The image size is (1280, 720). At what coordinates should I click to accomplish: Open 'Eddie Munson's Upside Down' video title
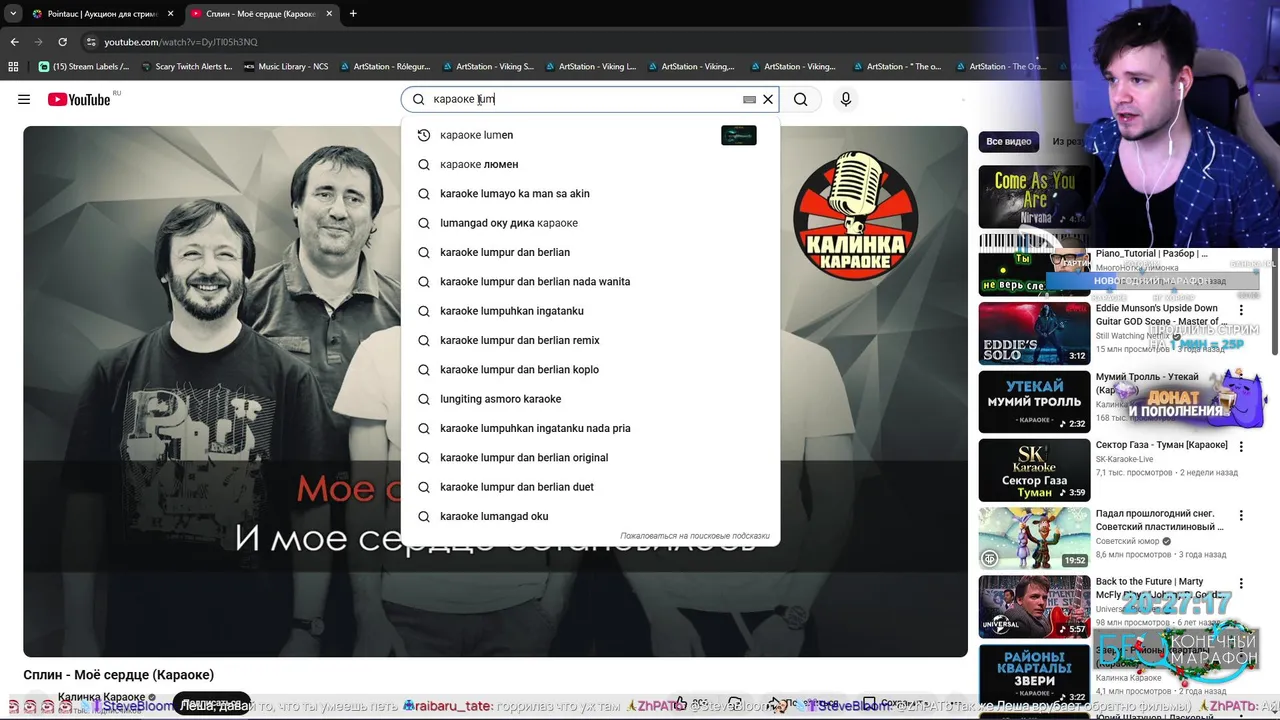click(x=1160, y=315)
